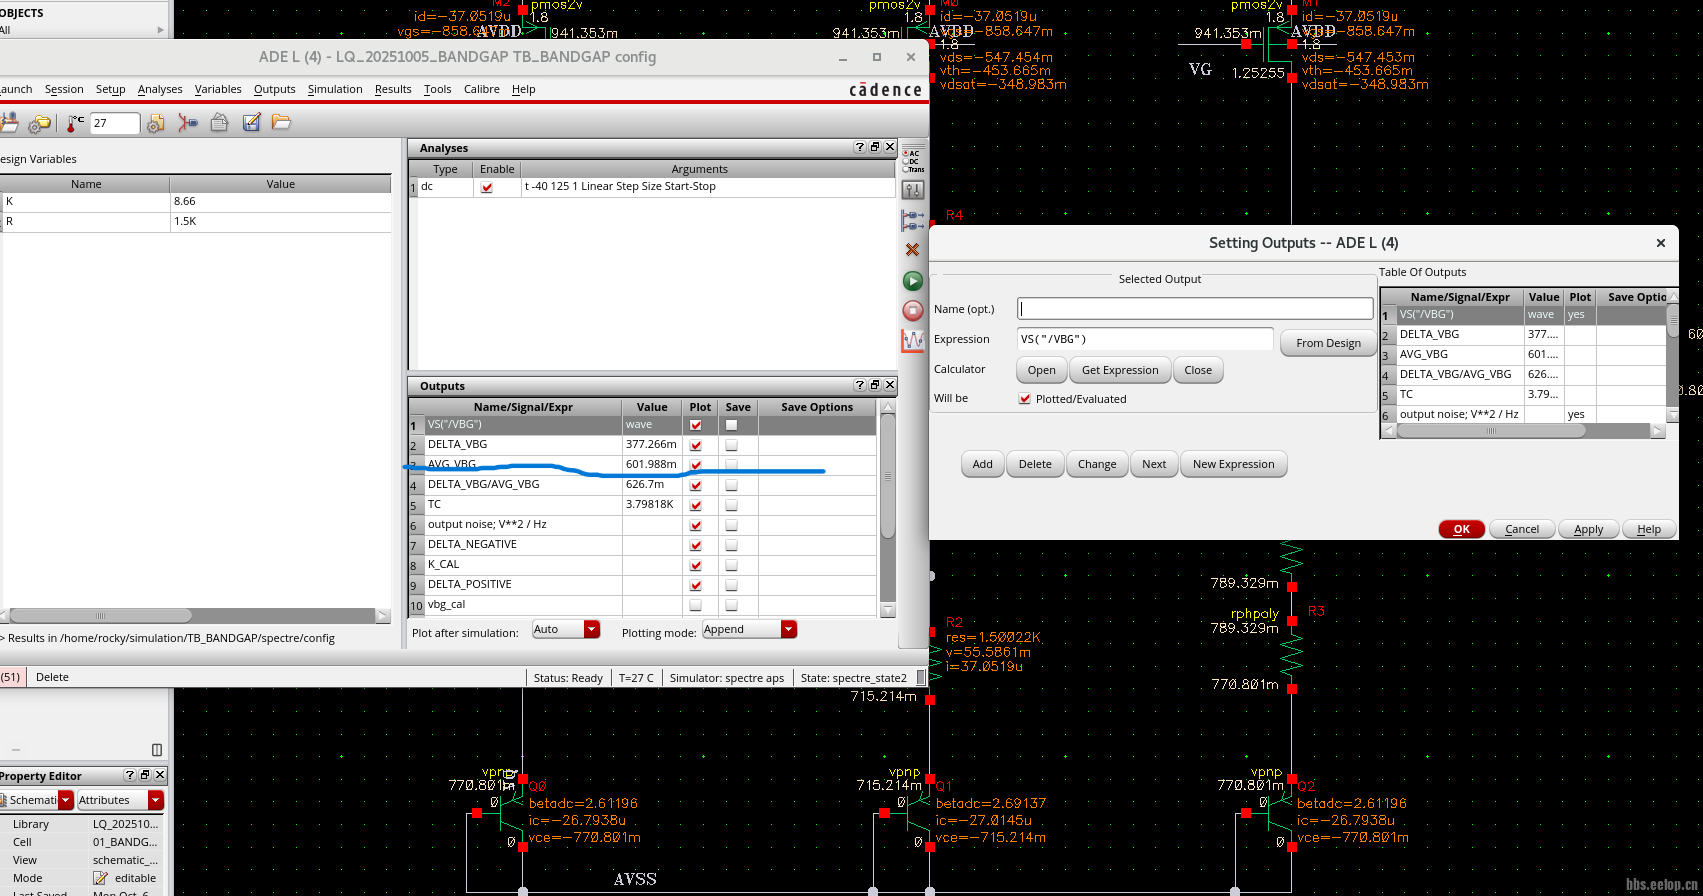Image resolution: width=1703 pixels, height=896 pixels.
Task: Click the orange X delete icon
Action: click(x=912, y=249)
